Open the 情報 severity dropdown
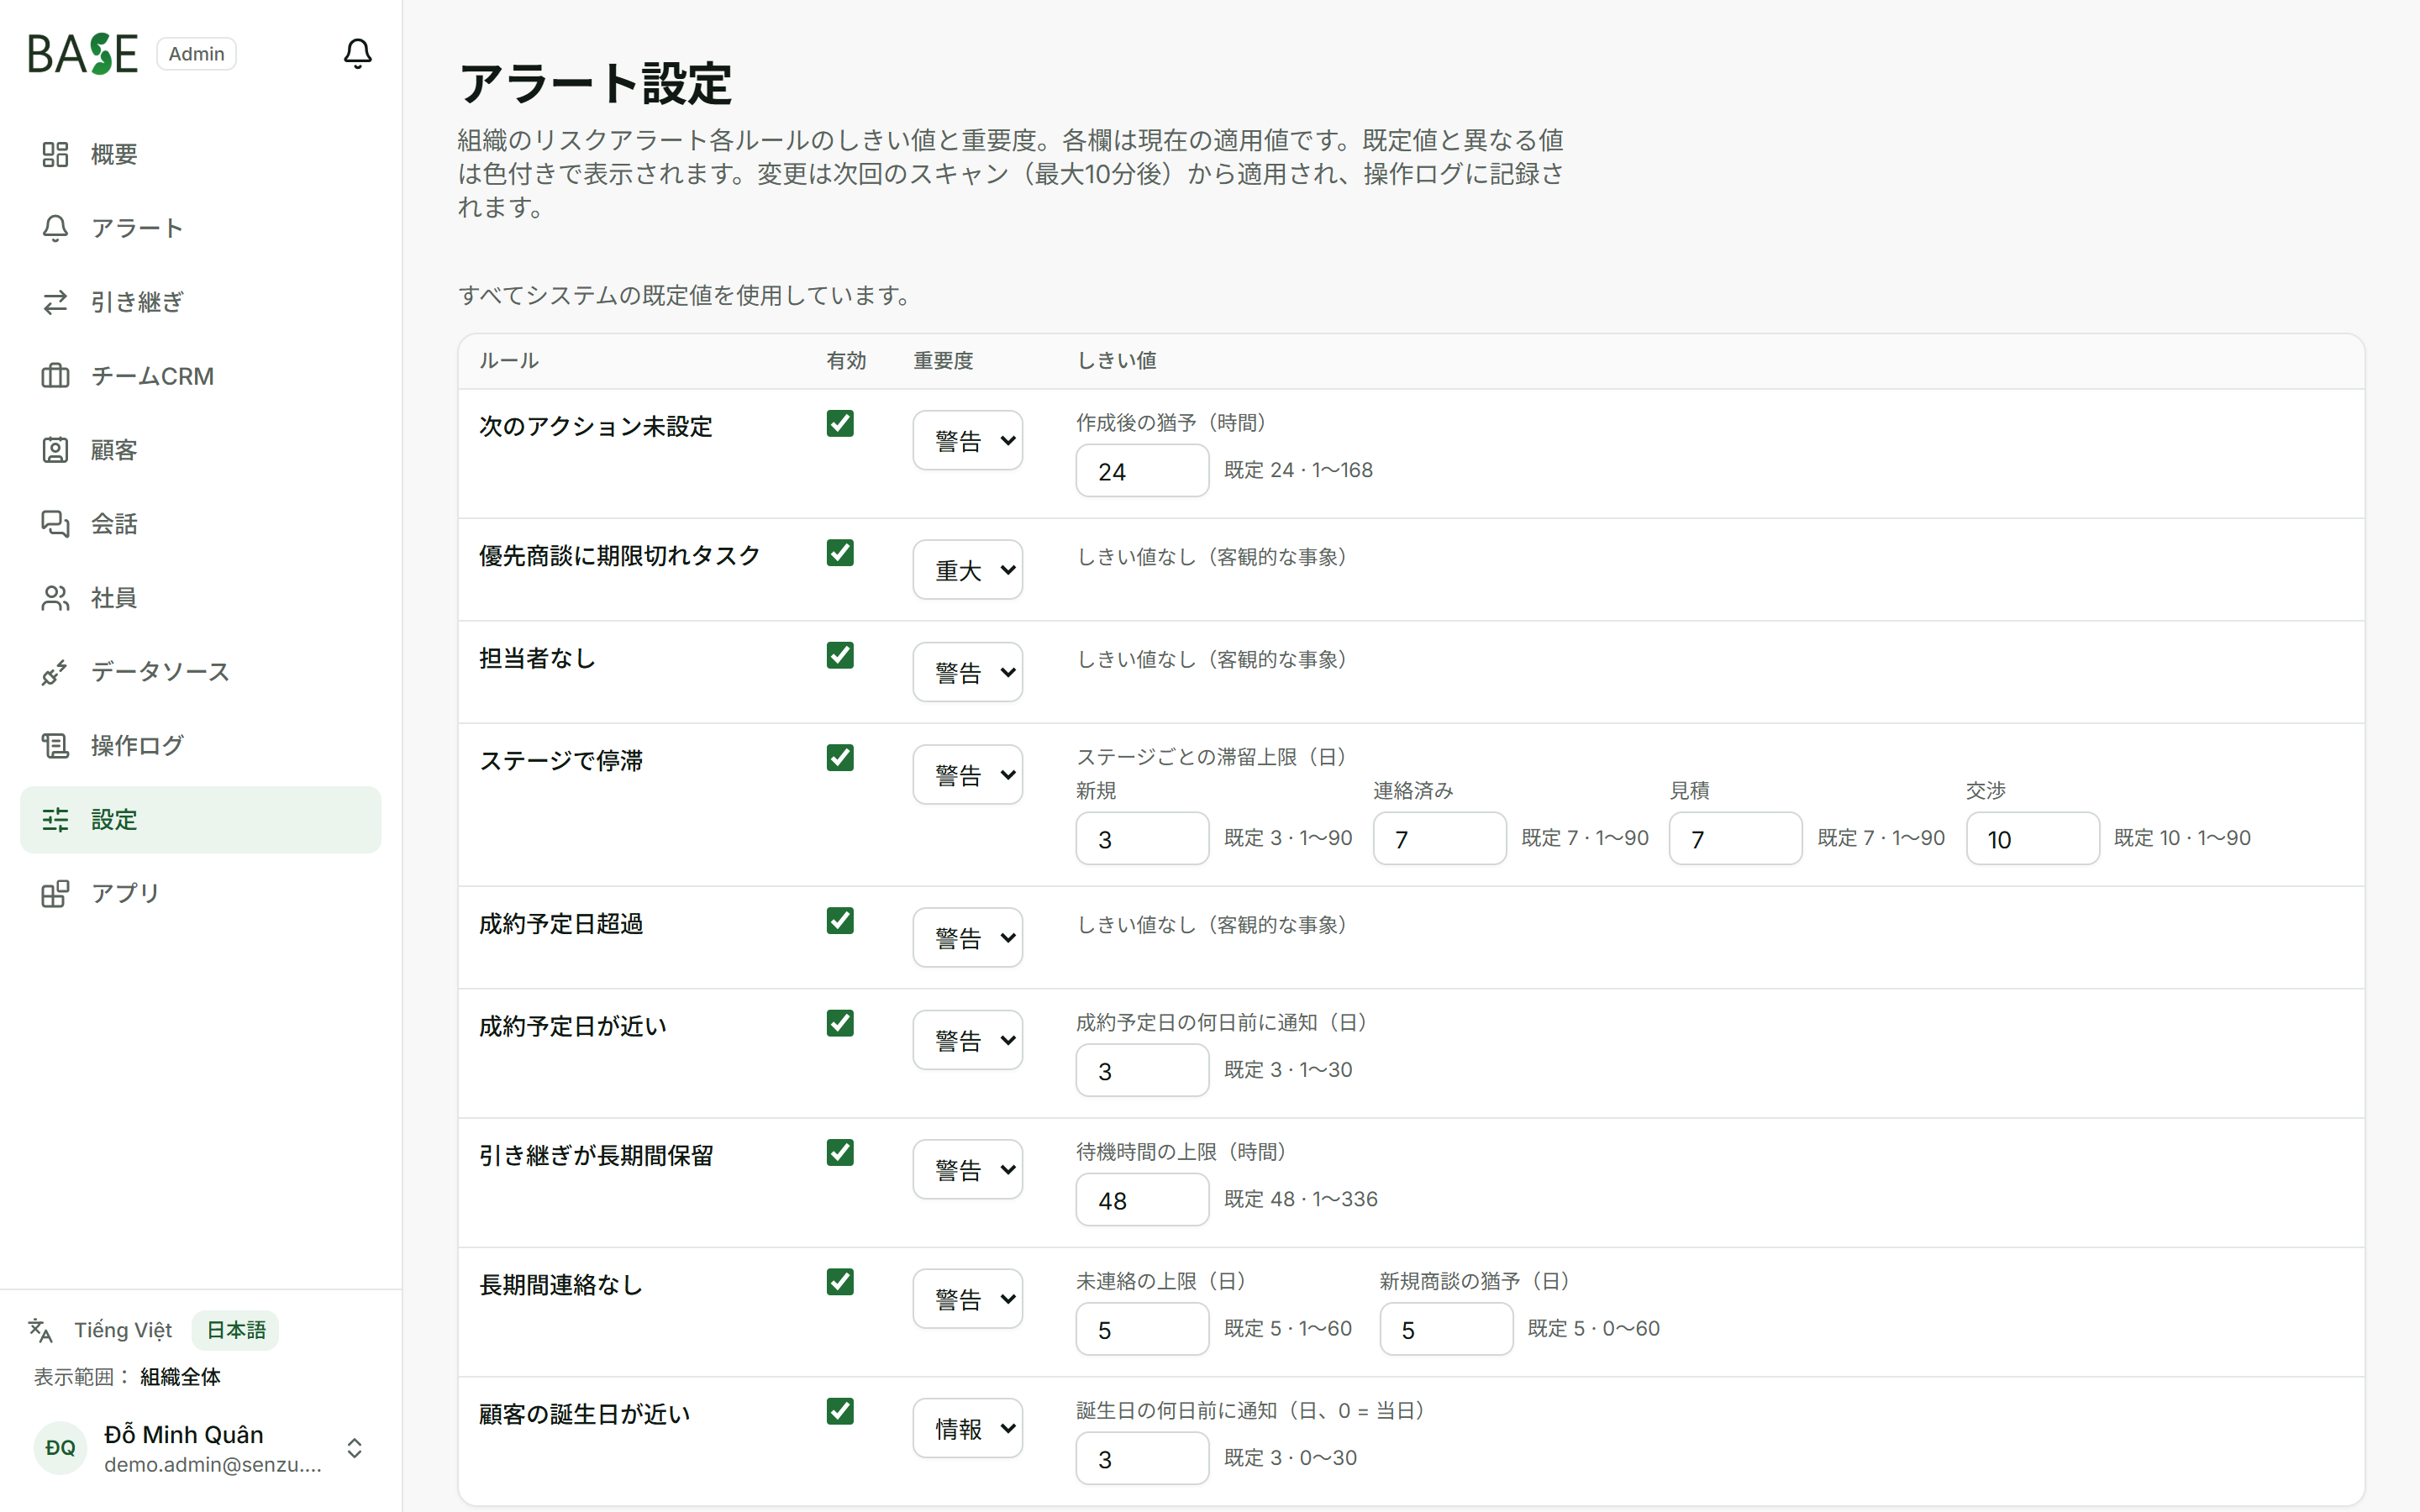 [x=967, y=1428]
